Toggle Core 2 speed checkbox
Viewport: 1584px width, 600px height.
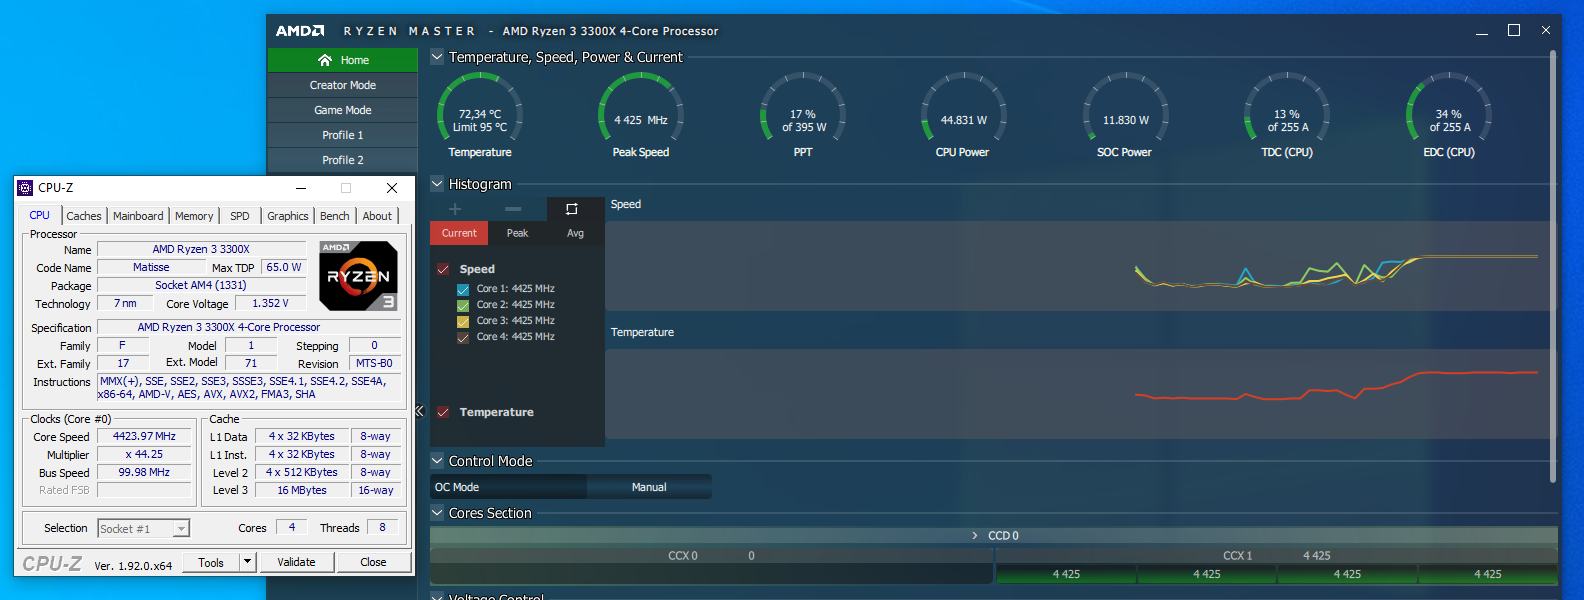[463, 305]
